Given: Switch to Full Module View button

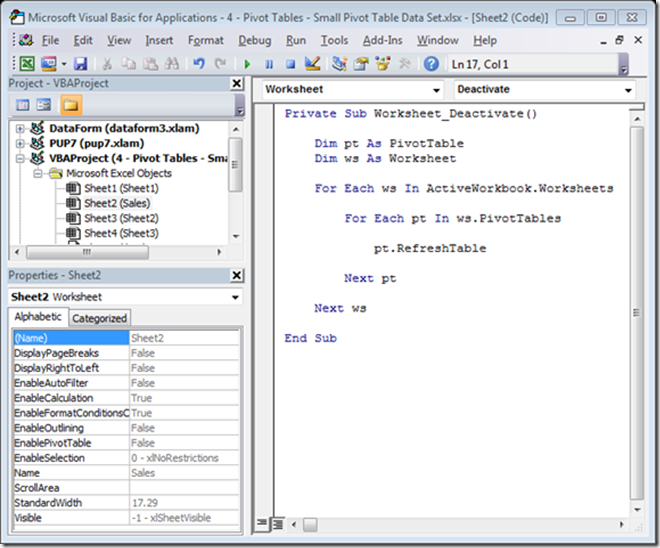Looking at the screenshot, I should 277,522.
